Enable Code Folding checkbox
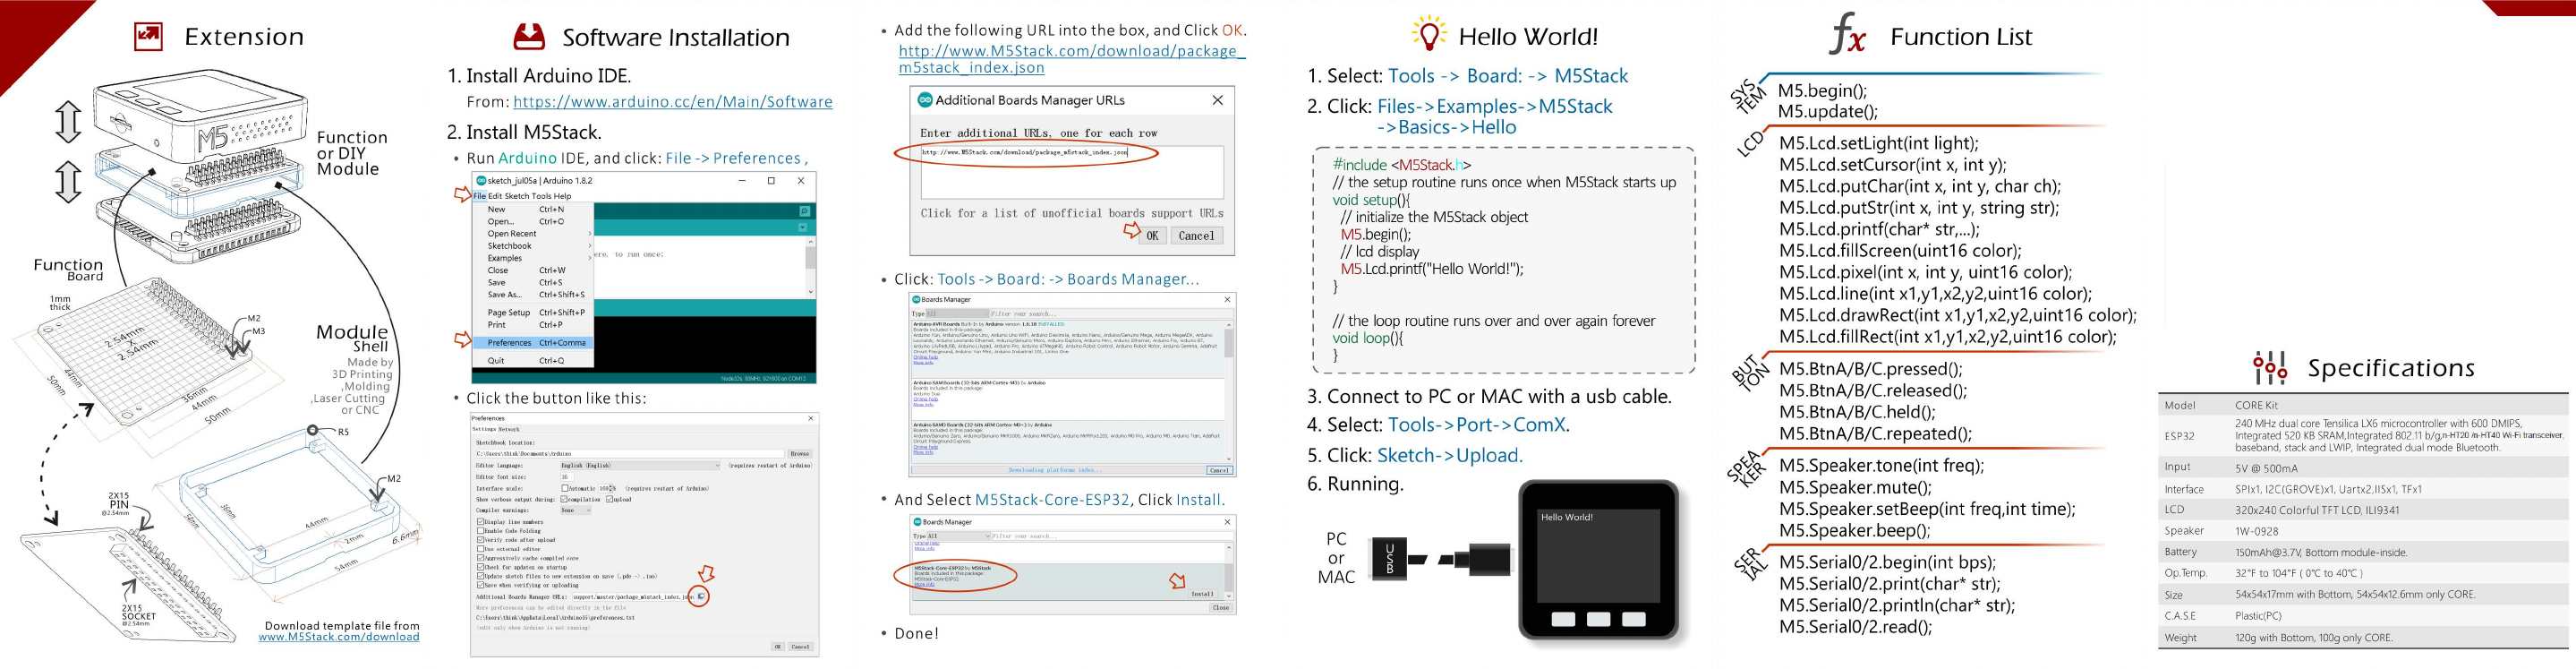2576x669 pixels. click(x=480, y=531)
